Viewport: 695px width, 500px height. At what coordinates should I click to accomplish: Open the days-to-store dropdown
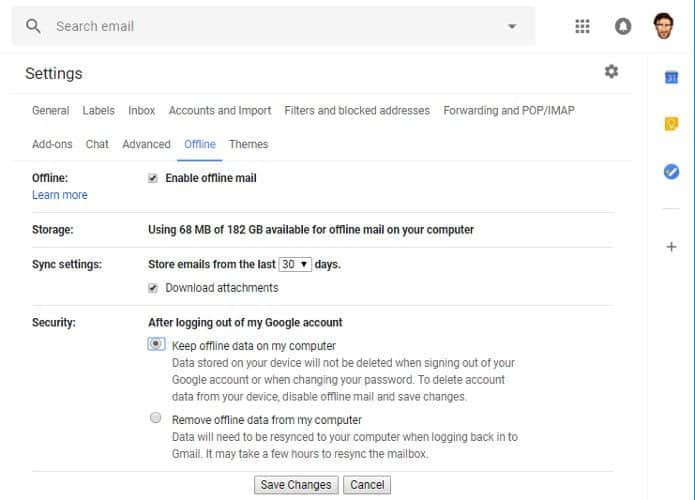pyautogui.click(x=295, y=265)
